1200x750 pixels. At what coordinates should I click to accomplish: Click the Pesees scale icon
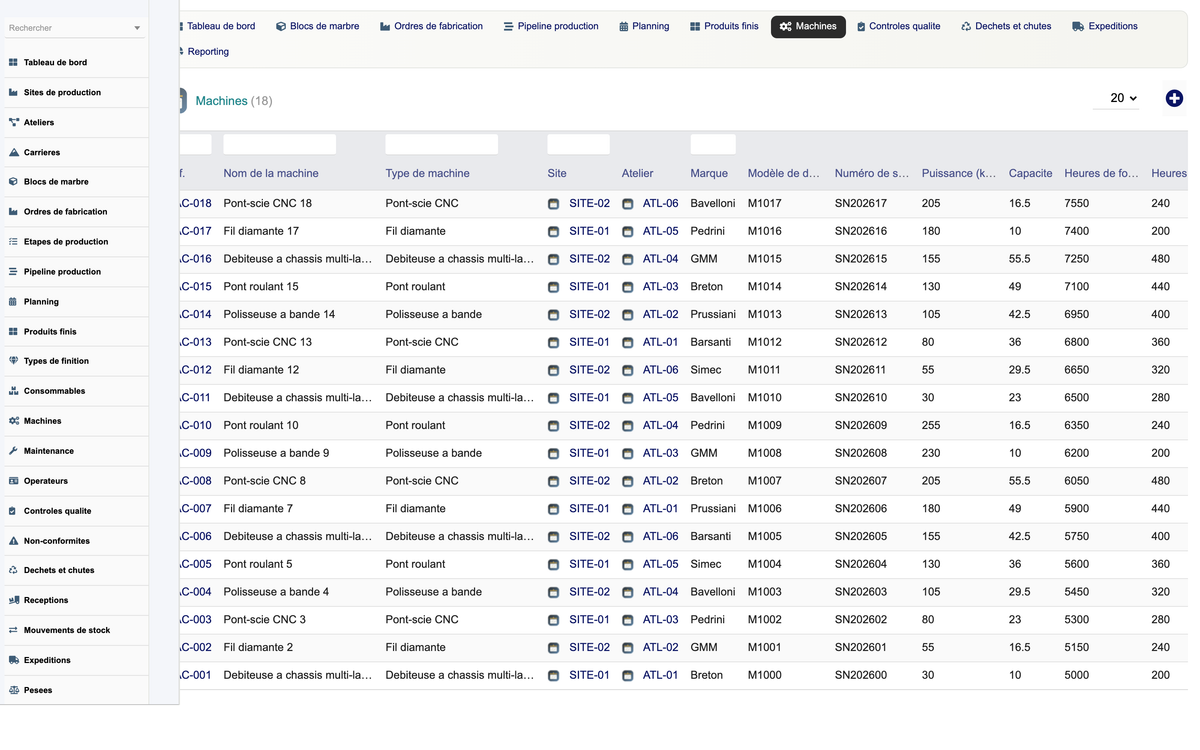13,690
